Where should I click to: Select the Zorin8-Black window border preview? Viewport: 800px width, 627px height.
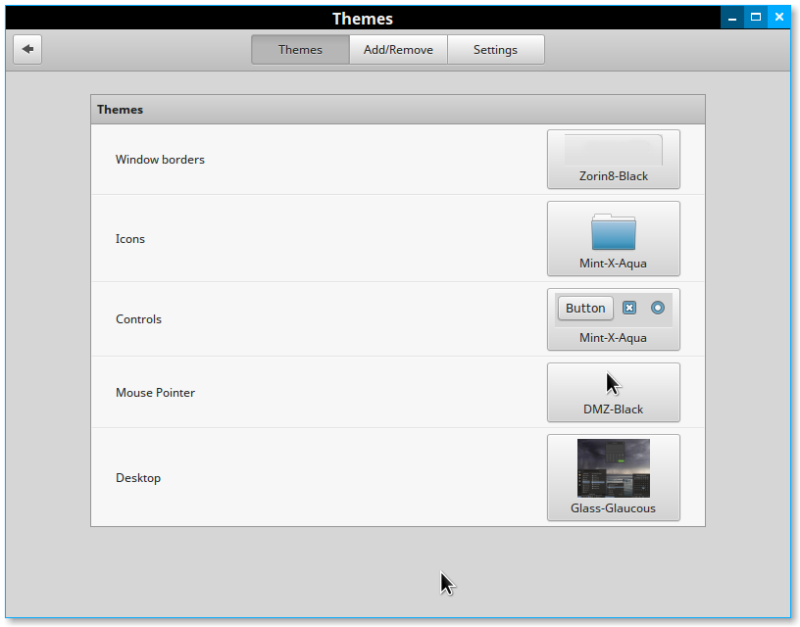pyautogui.click(x=613, y=159)
